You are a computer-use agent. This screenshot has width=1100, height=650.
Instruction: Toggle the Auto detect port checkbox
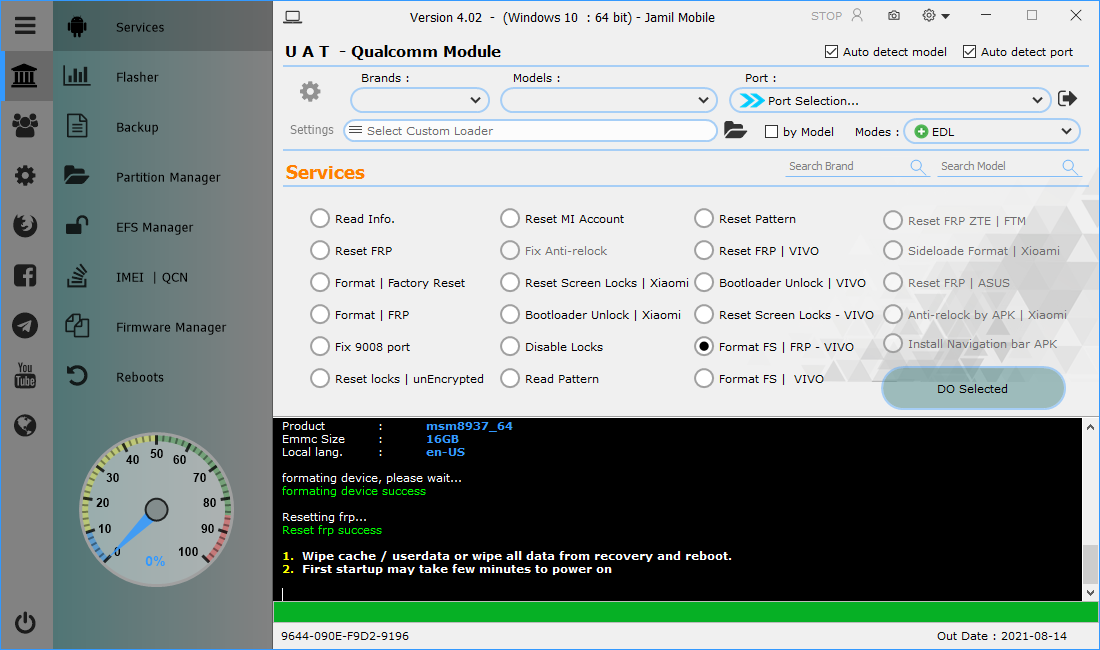(970, 51)
